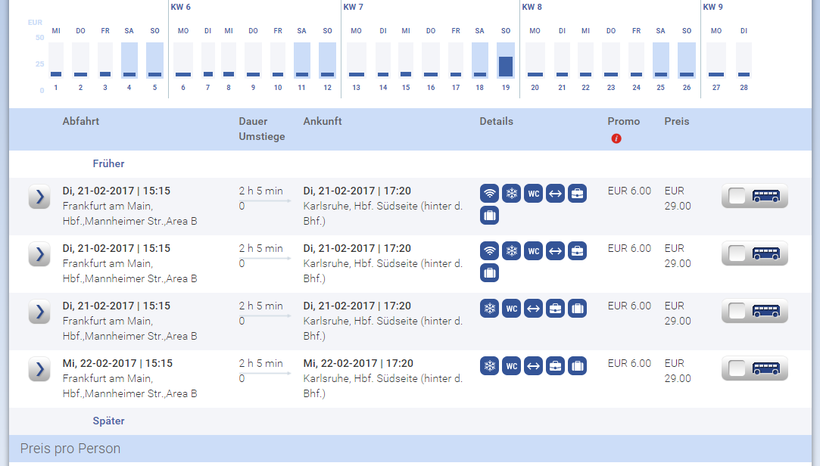Show later connections via Später
Viewport: 820px width, 466px height.
(x=108, y=421)
